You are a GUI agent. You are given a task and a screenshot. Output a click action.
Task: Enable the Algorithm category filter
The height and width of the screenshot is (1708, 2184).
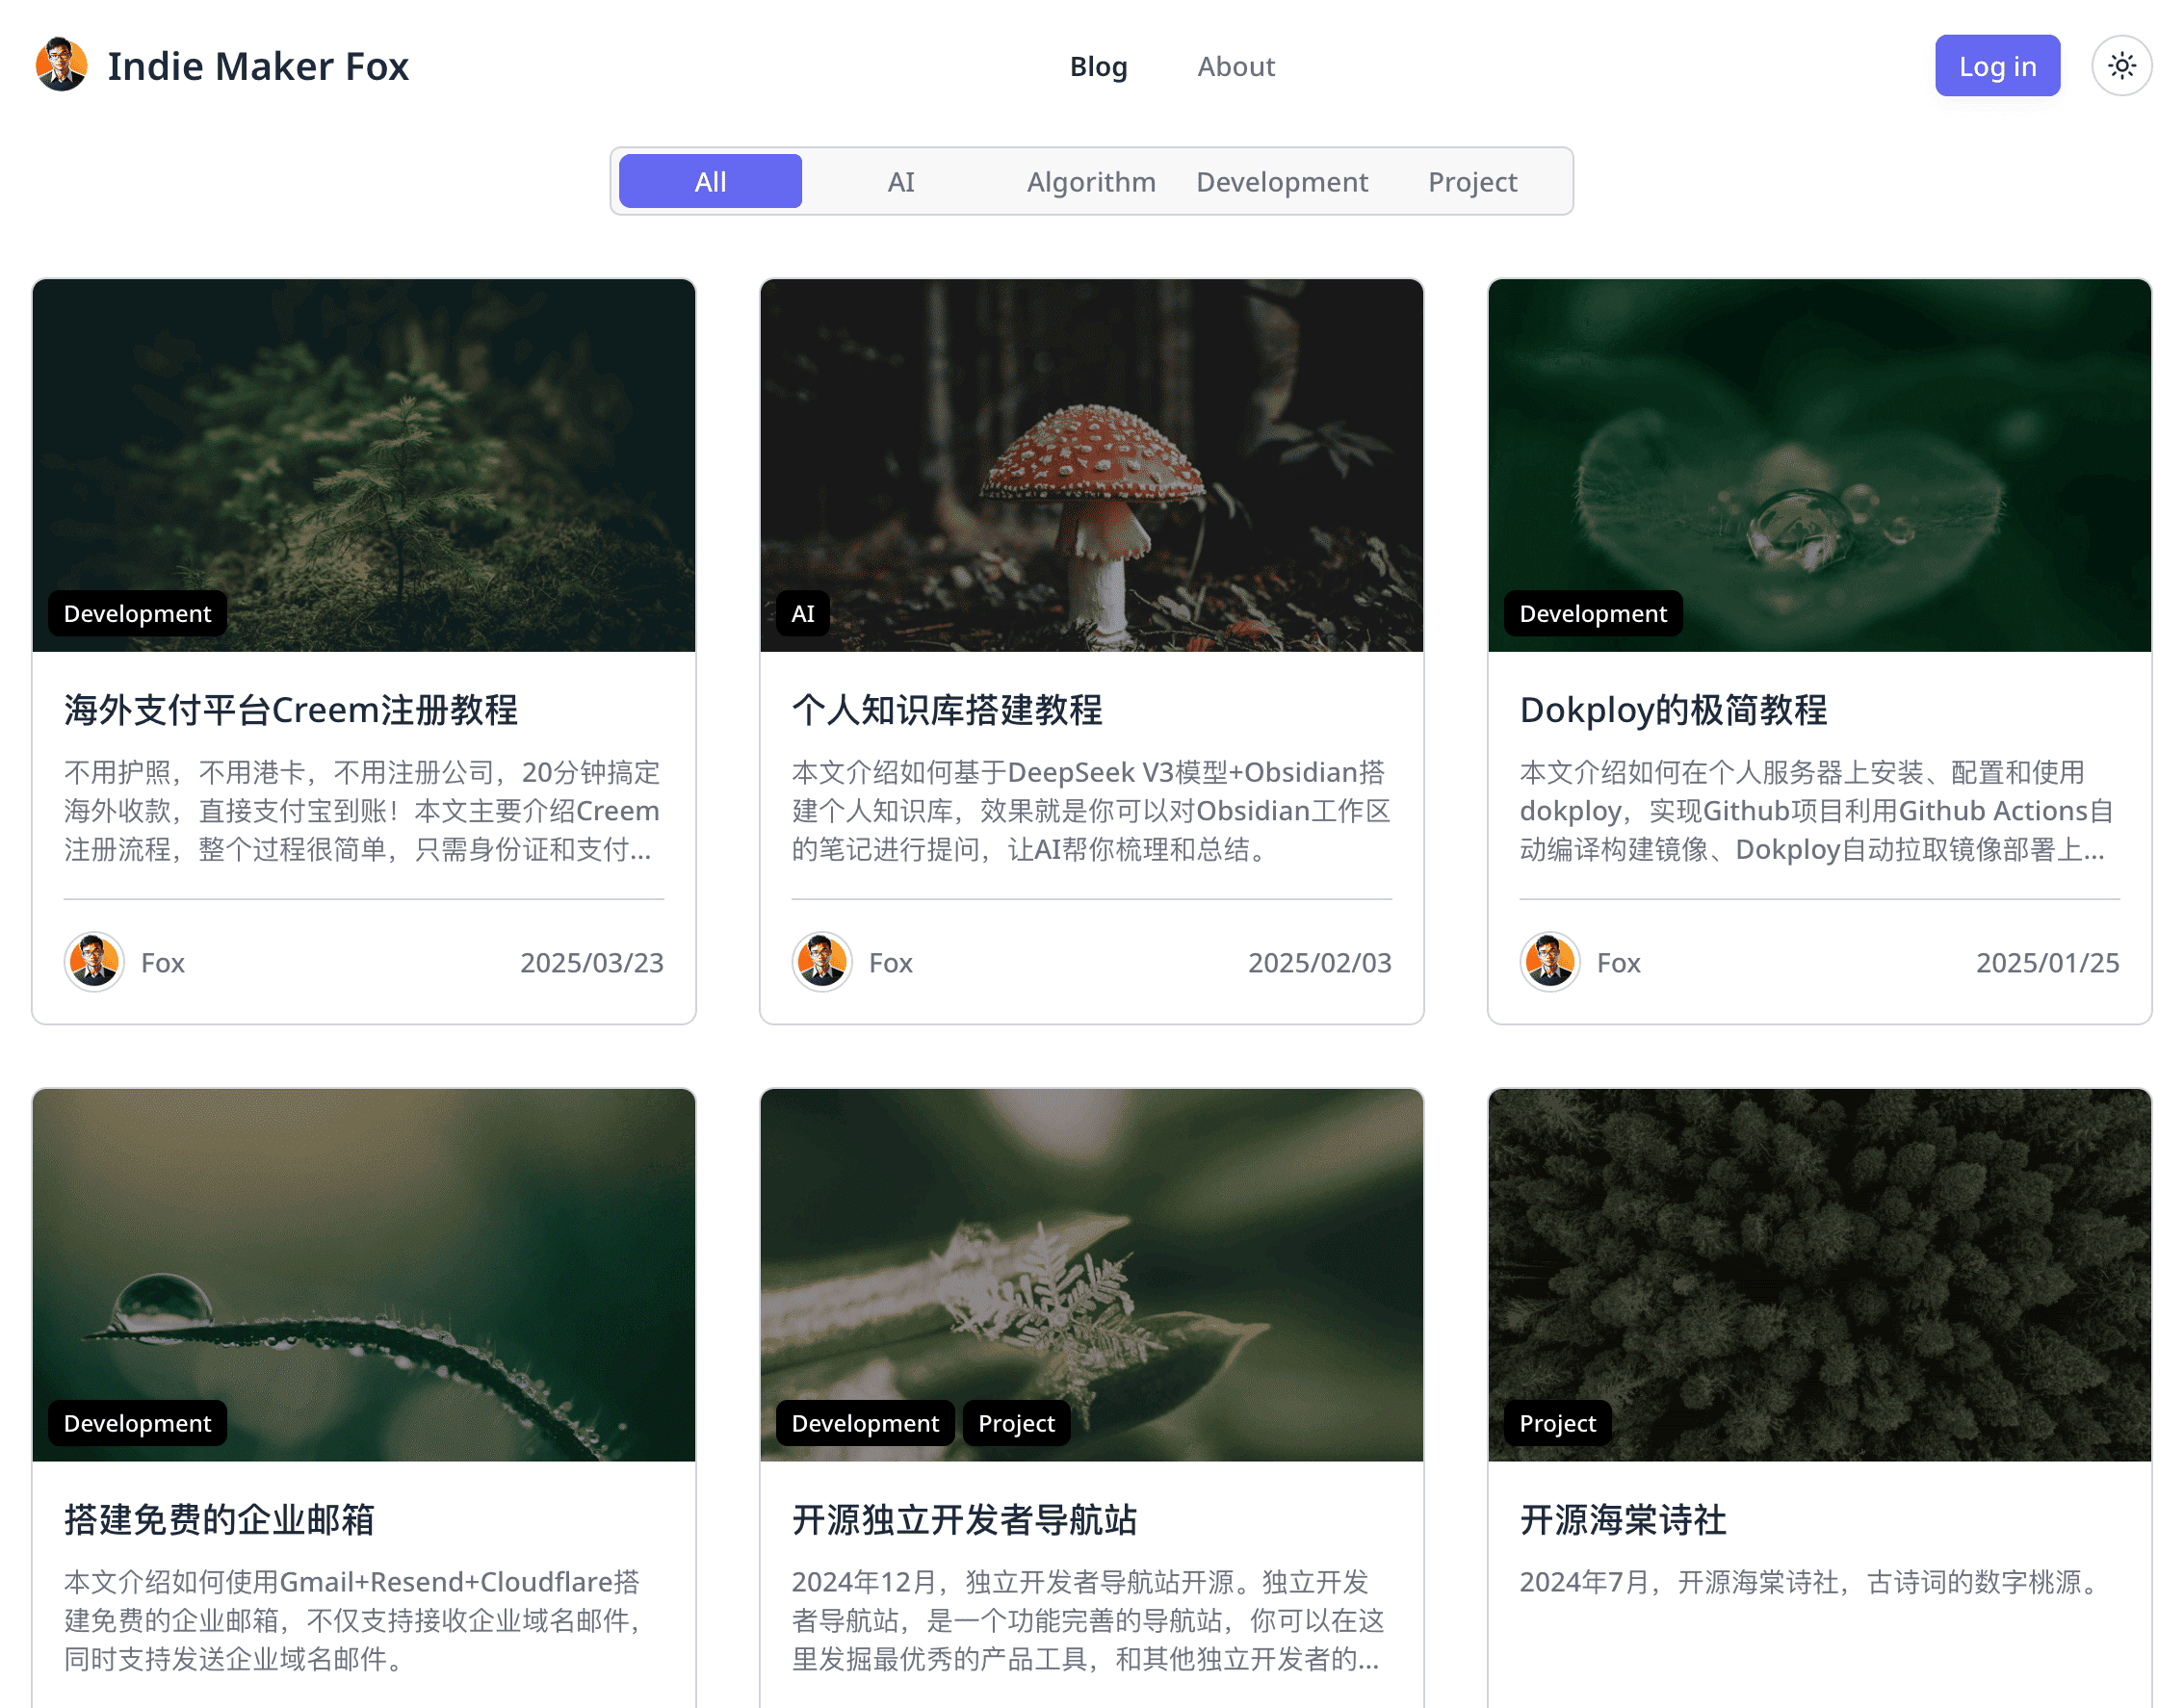(1091, 181)
